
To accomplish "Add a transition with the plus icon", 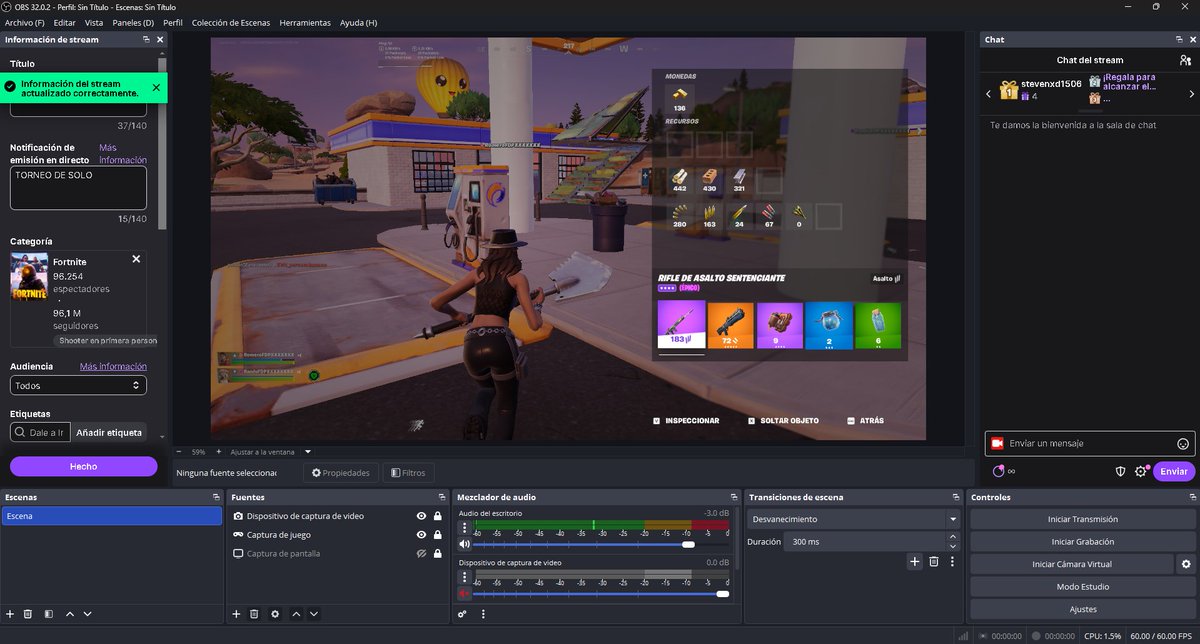I will (914, 562).
